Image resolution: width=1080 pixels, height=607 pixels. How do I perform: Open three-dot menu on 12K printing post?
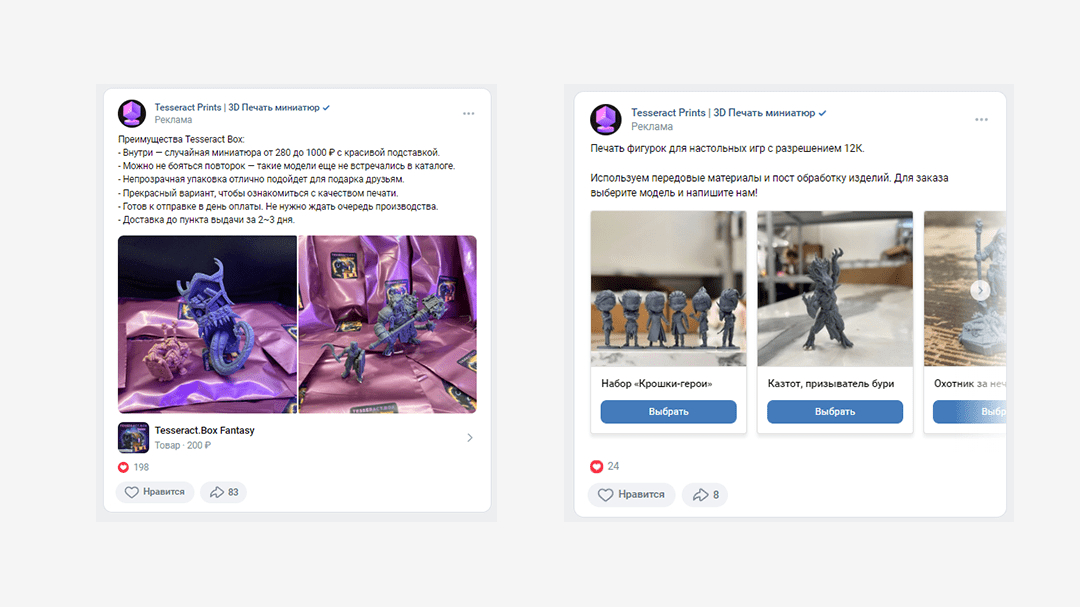coord(982,120)
